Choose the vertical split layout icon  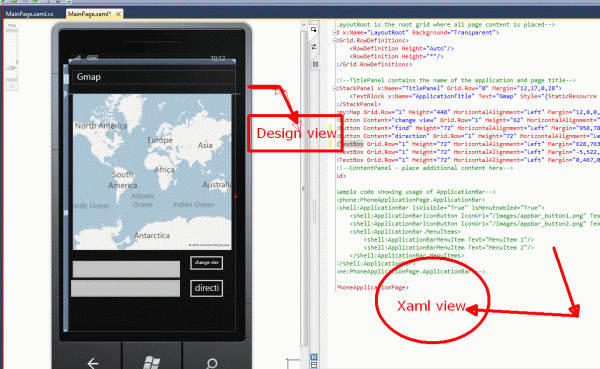pos(314,357)
